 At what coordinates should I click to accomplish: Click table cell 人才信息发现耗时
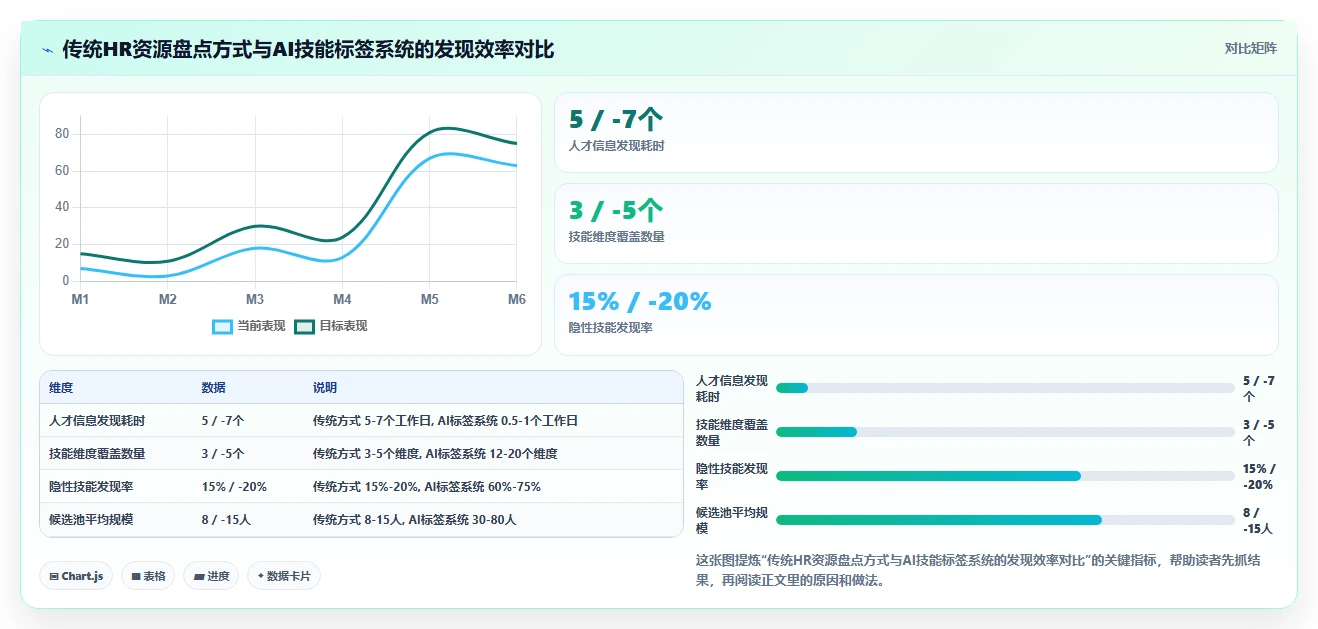[97, 421]
